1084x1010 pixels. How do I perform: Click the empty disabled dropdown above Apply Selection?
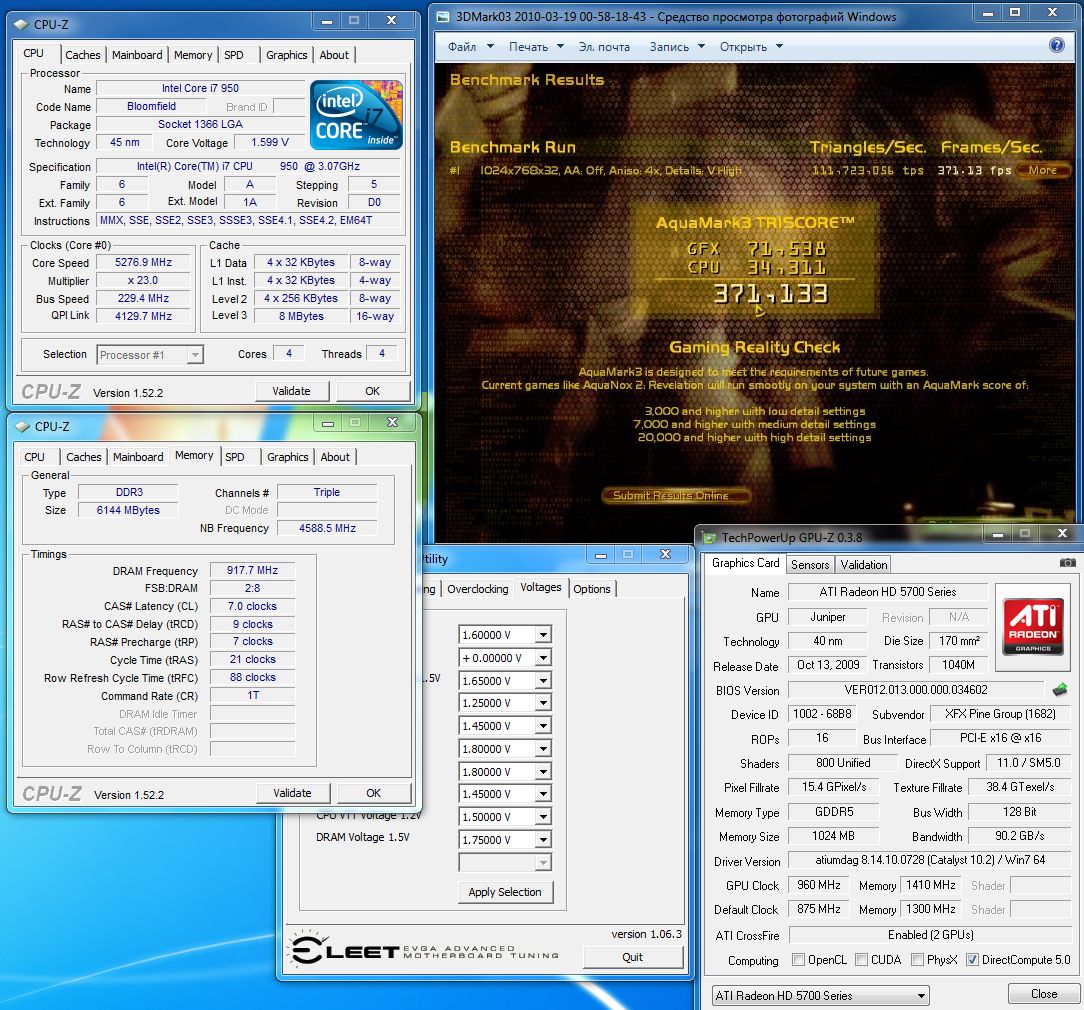[505, 863]
